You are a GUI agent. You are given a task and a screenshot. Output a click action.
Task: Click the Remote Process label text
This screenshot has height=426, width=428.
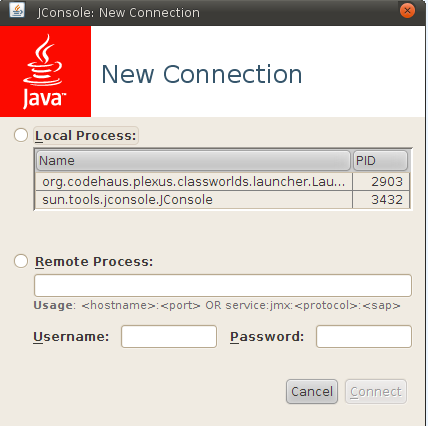94,262
